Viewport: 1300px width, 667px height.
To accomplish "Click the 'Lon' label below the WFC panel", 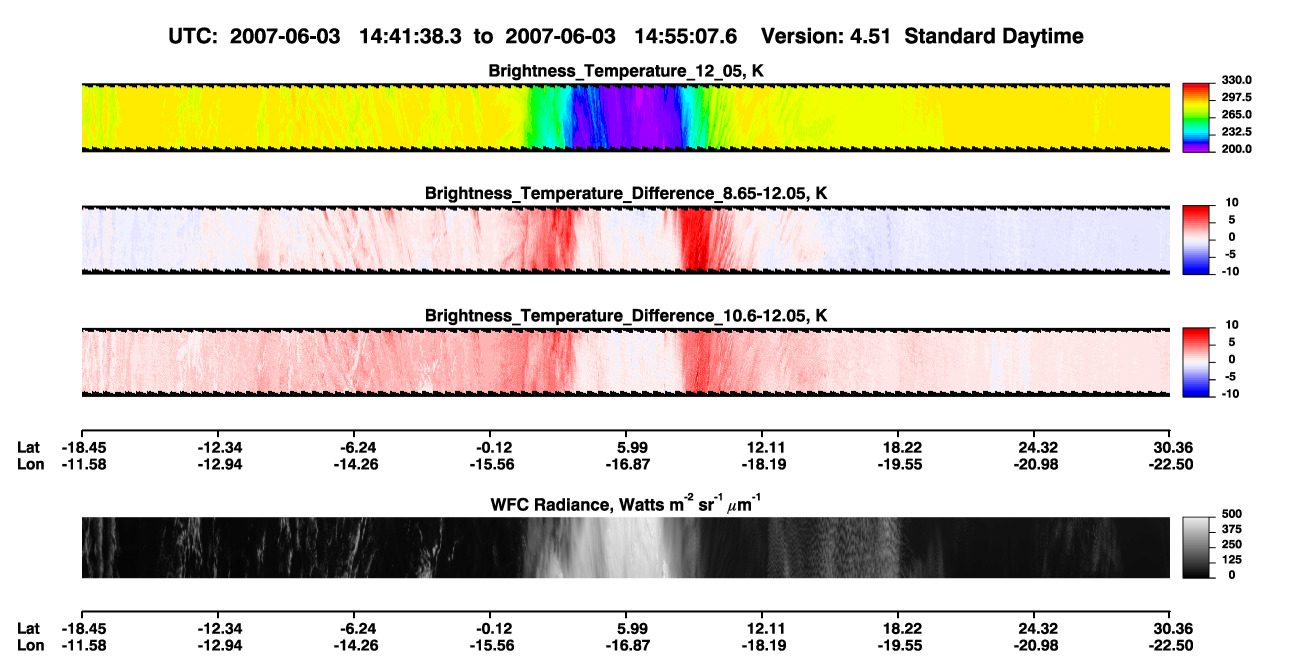I will (x=30, y=645).
